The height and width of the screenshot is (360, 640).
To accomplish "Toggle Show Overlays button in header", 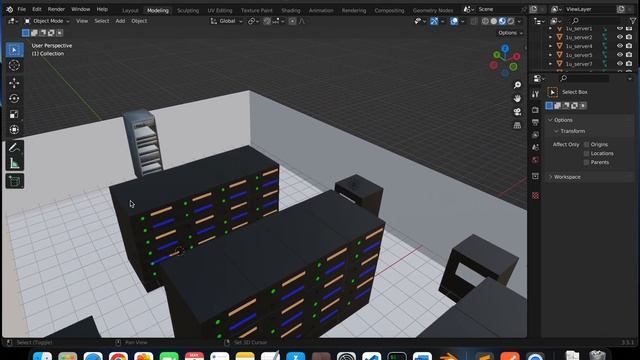I will 454,21.
